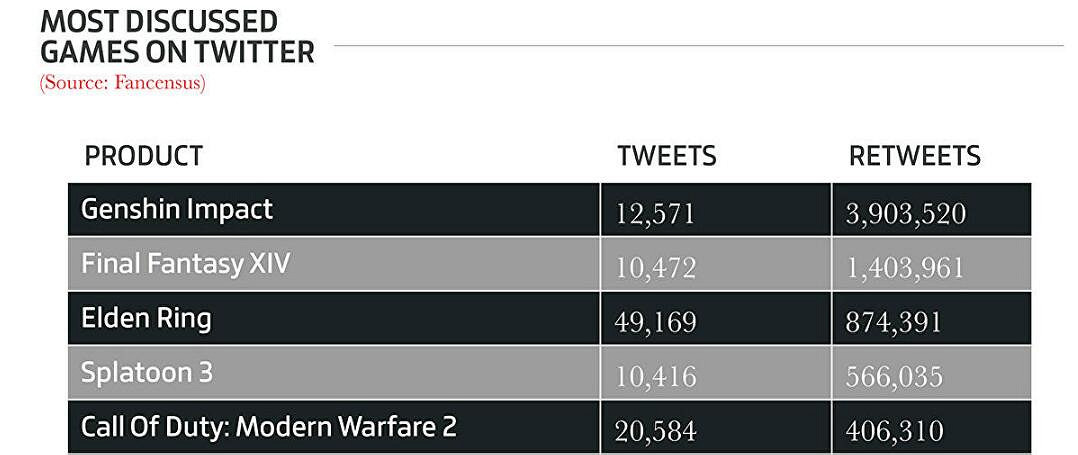Screen dimensions: 1078x455
Task: Click the PRODUCT column header
Action: [x=144, y=156]
